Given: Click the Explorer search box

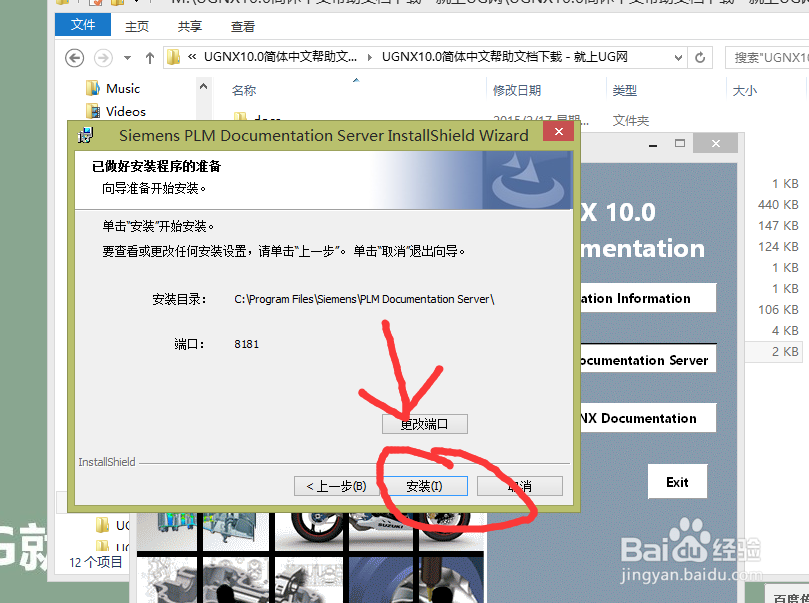Looking at the screenshot, I should tap(767, 58).
